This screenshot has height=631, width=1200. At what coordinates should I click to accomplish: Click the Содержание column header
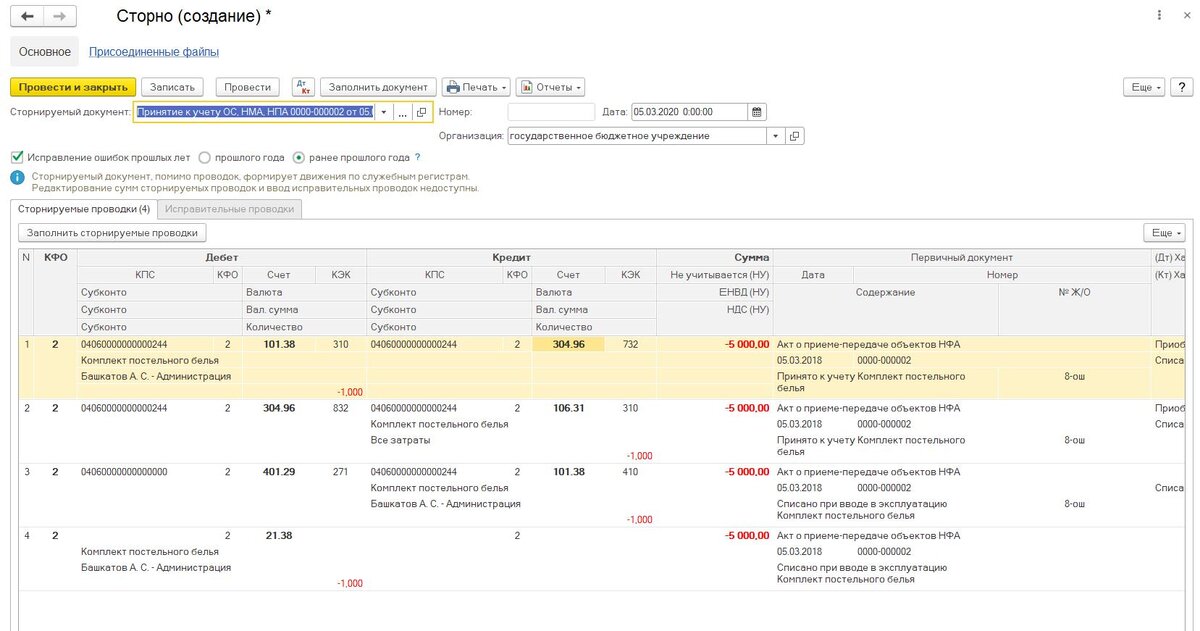point(885,292)
